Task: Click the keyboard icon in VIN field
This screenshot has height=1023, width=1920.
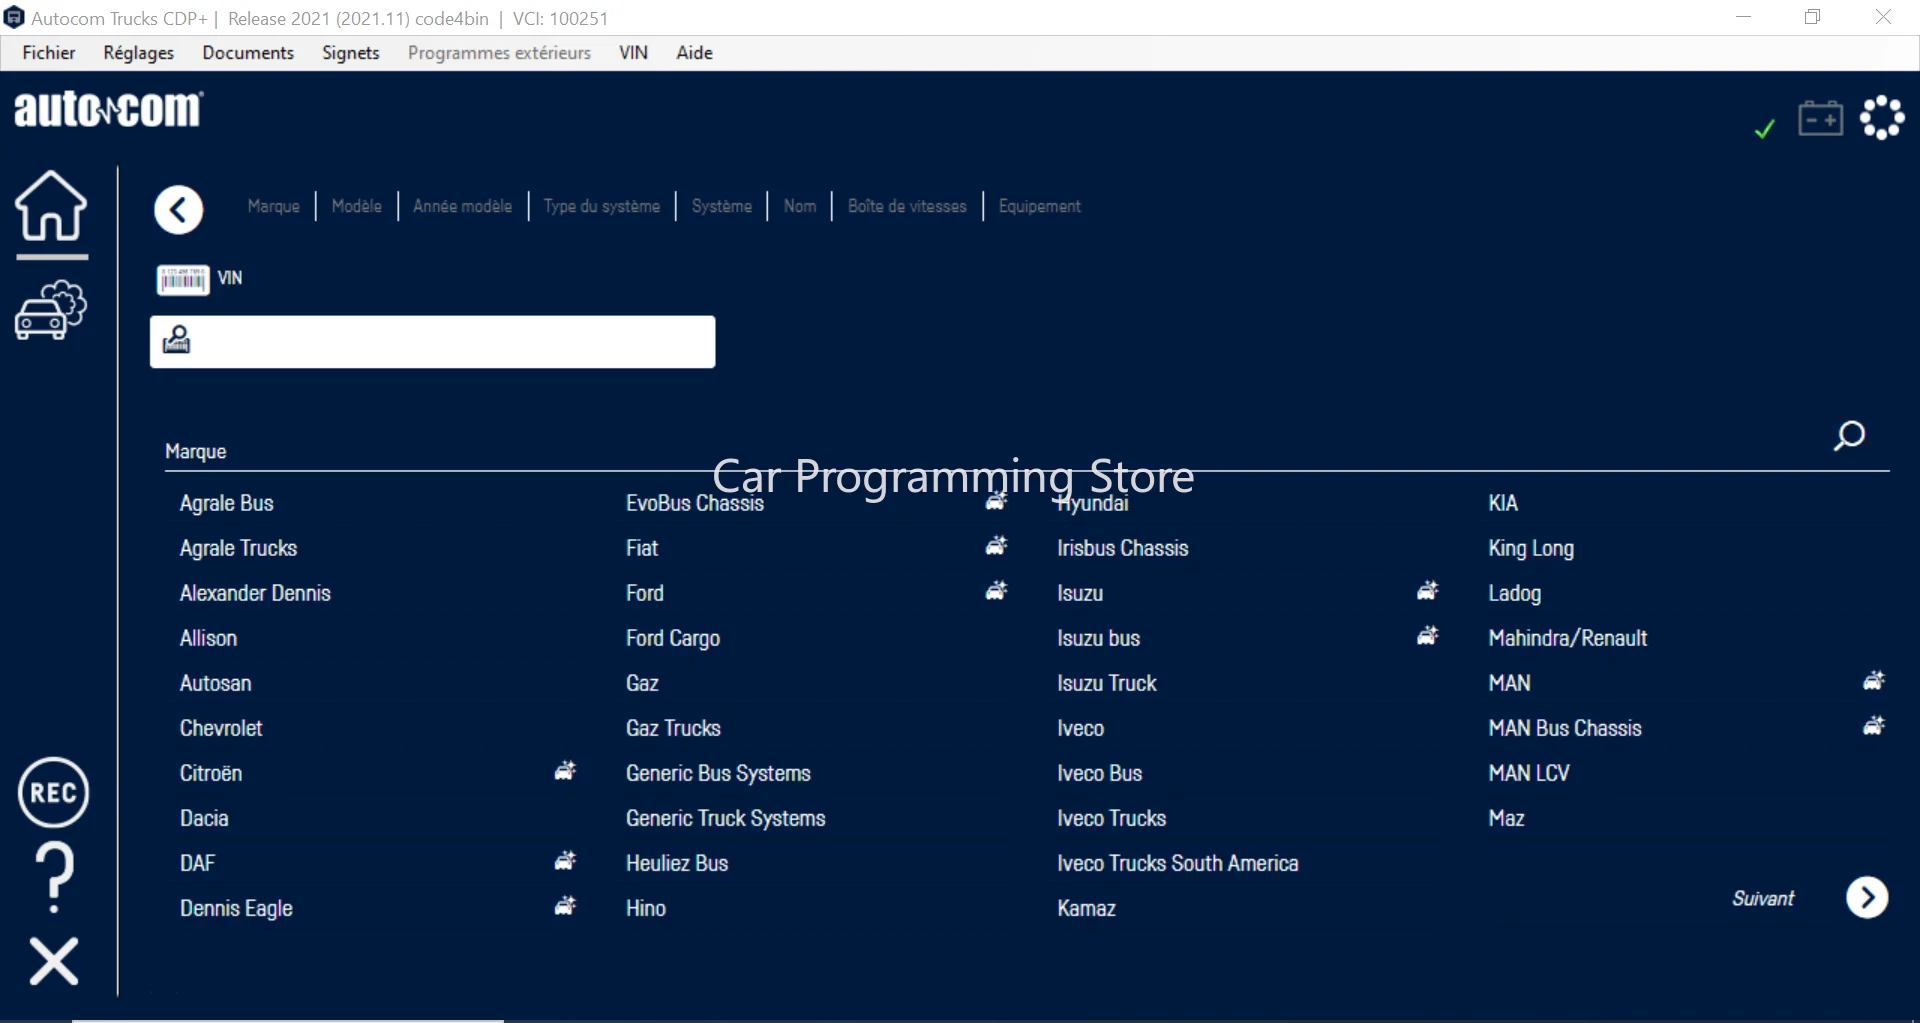Action: (x=177, y=340)
